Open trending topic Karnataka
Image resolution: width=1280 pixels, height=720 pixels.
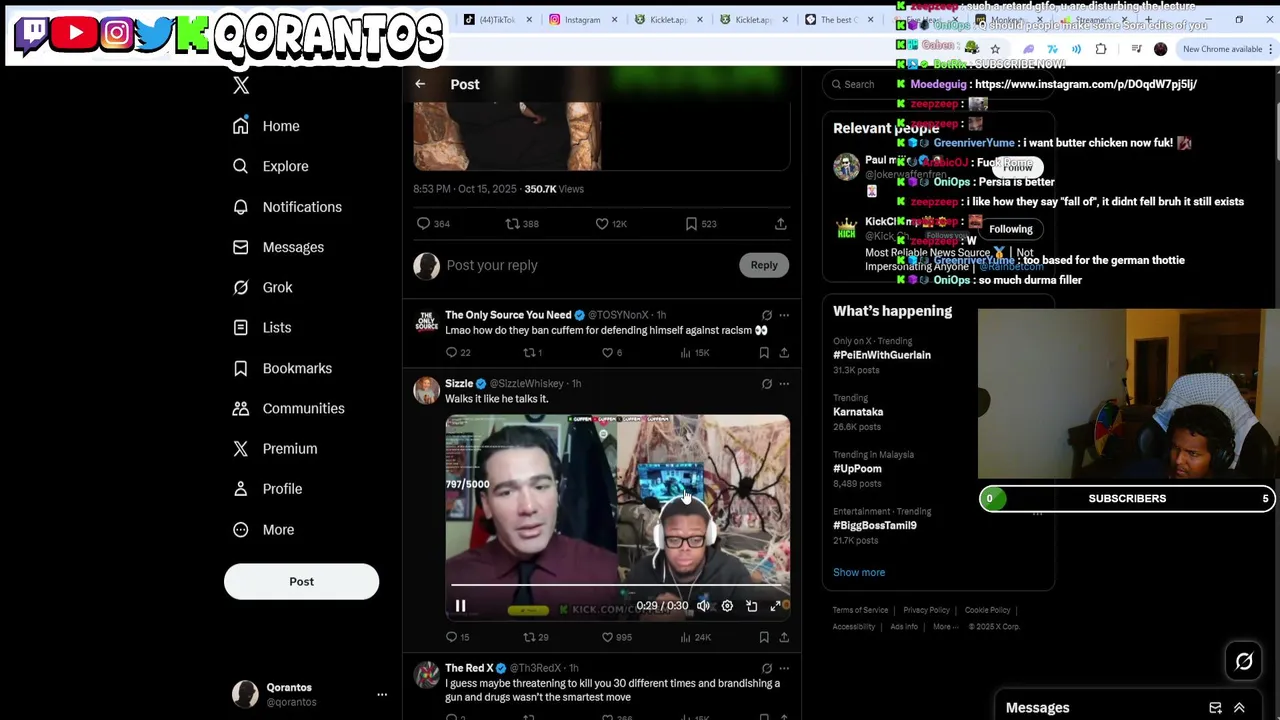point(858,412)
